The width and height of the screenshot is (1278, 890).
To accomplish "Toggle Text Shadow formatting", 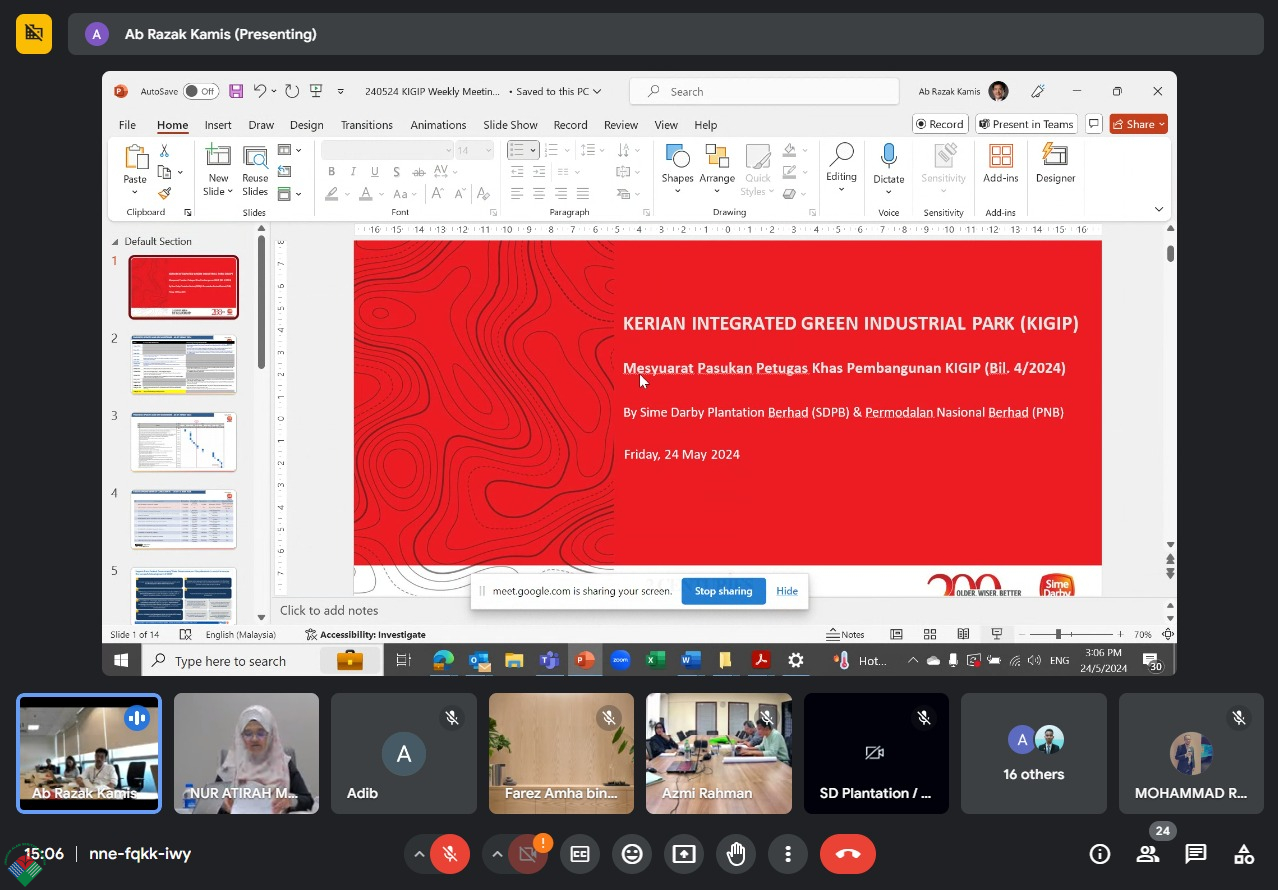I will (x=397, y=172).
